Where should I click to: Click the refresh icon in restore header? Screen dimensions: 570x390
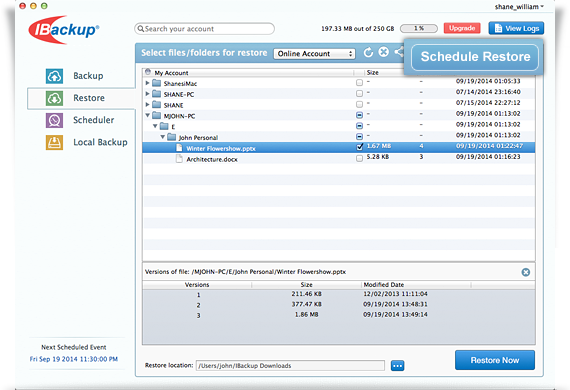click(x=368, y=52)
